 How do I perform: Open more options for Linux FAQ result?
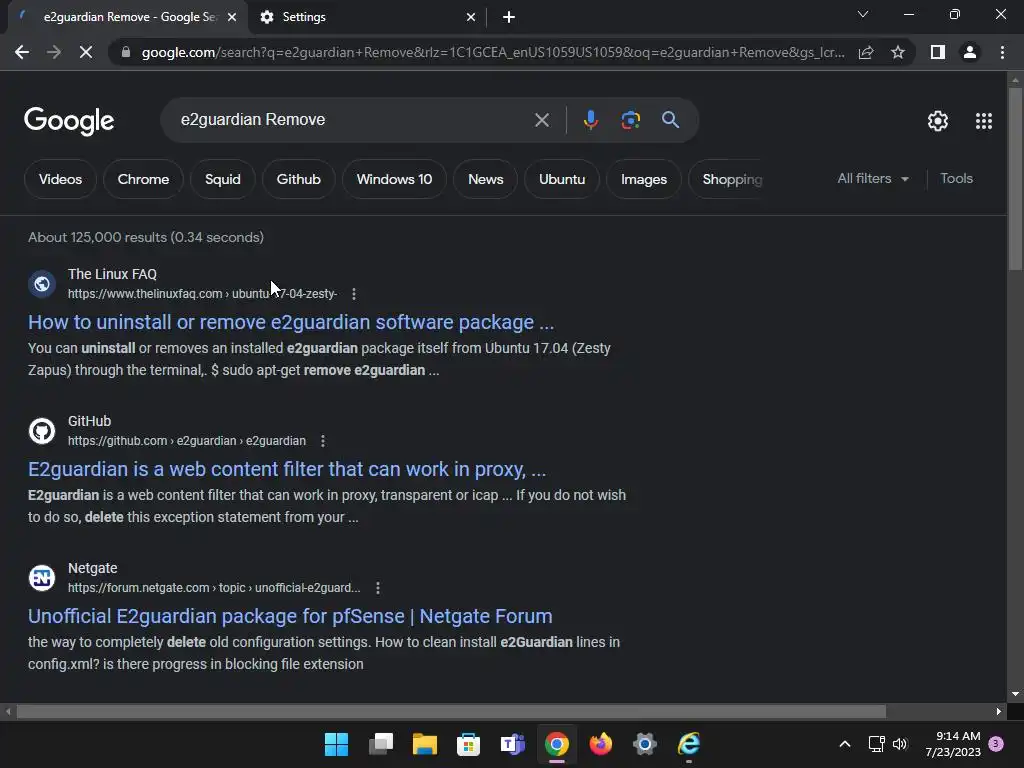(354, 294)
